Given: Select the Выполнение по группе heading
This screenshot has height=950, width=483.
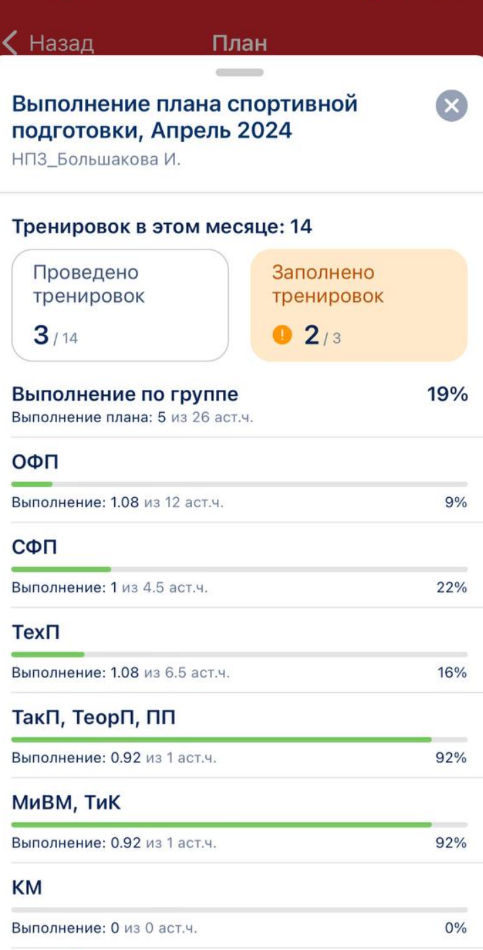Looking at the screenshot, I should [x=125, y=394].
